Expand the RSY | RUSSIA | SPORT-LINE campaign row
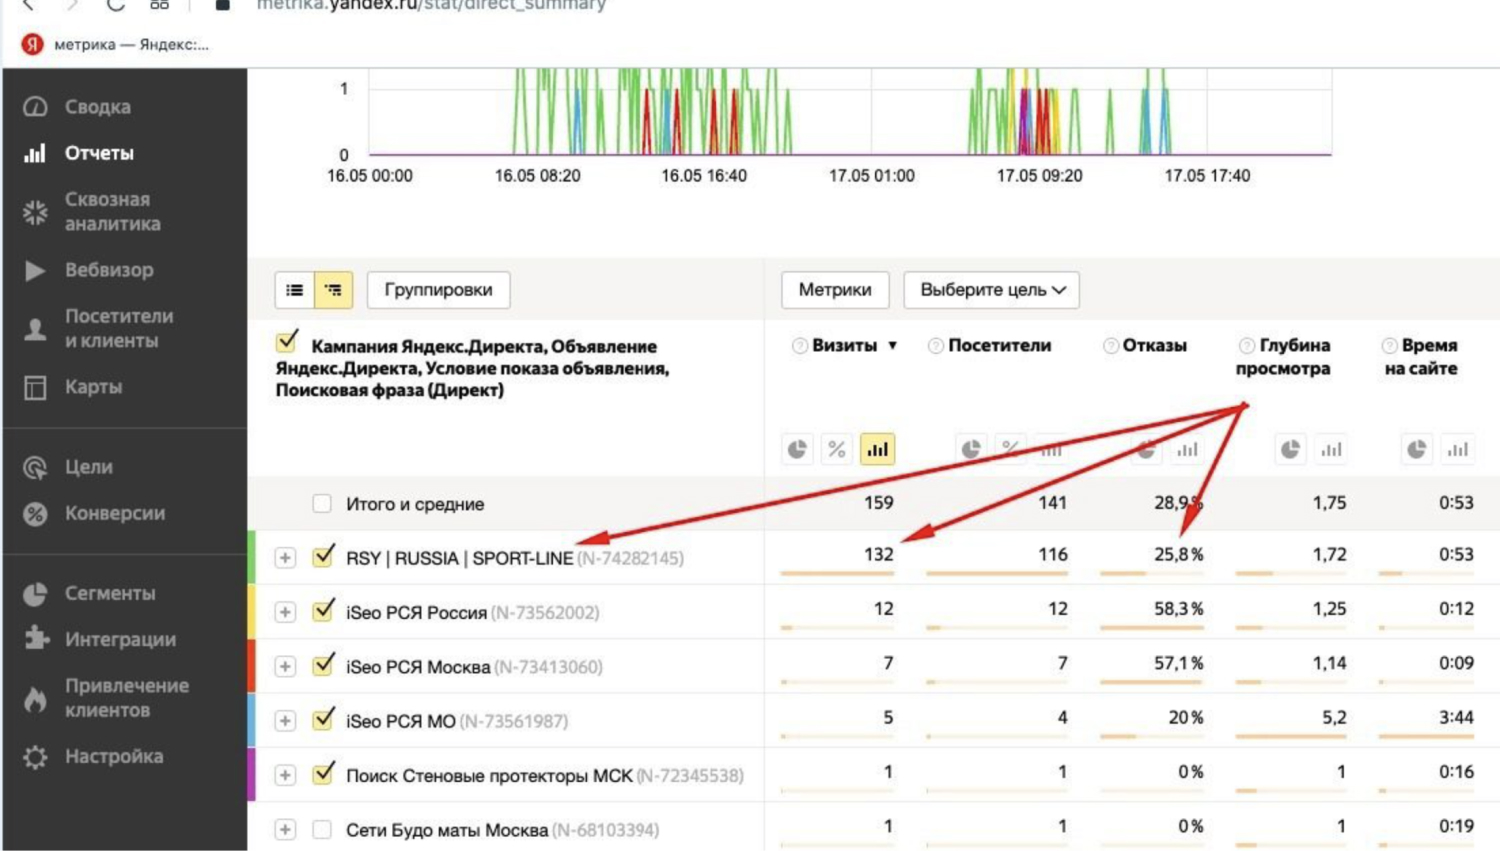 tap(285, 558)
